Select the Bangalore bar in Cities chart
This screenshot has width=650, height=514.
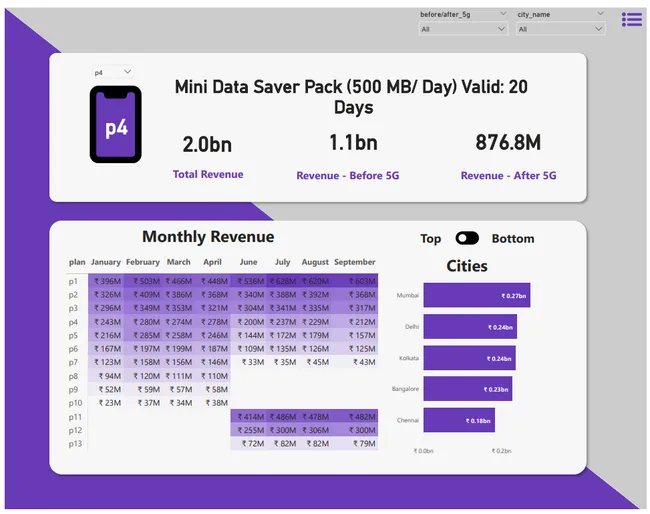pyautogui.click(x=468, y=389)
